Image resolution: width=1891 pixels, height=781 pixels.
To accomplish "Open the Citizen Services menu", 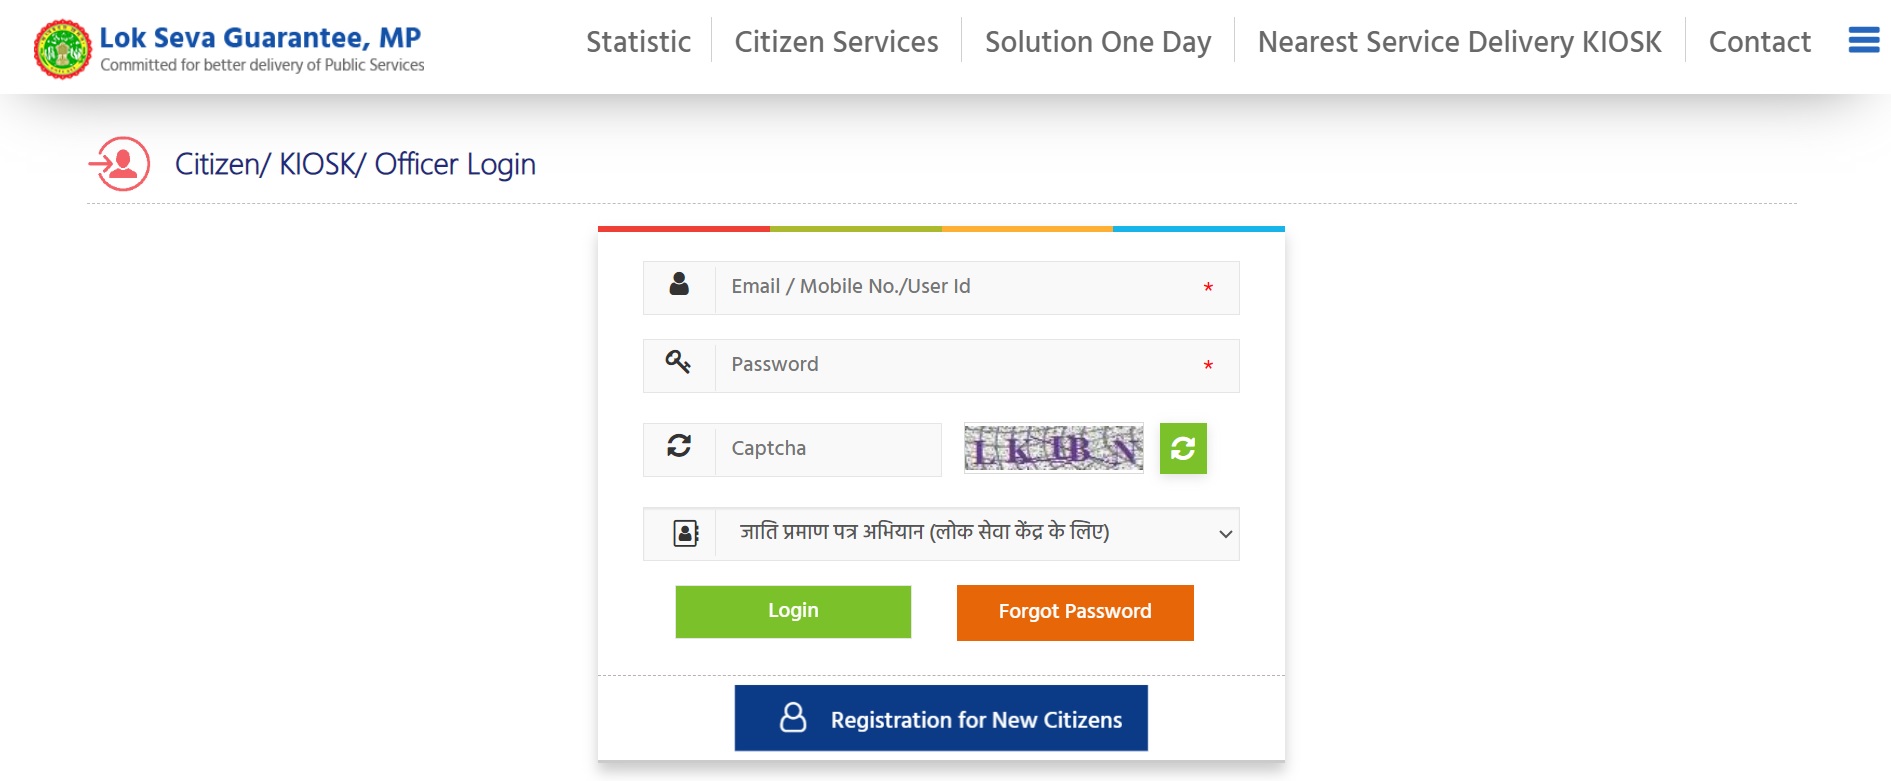I will pos(836,42).
